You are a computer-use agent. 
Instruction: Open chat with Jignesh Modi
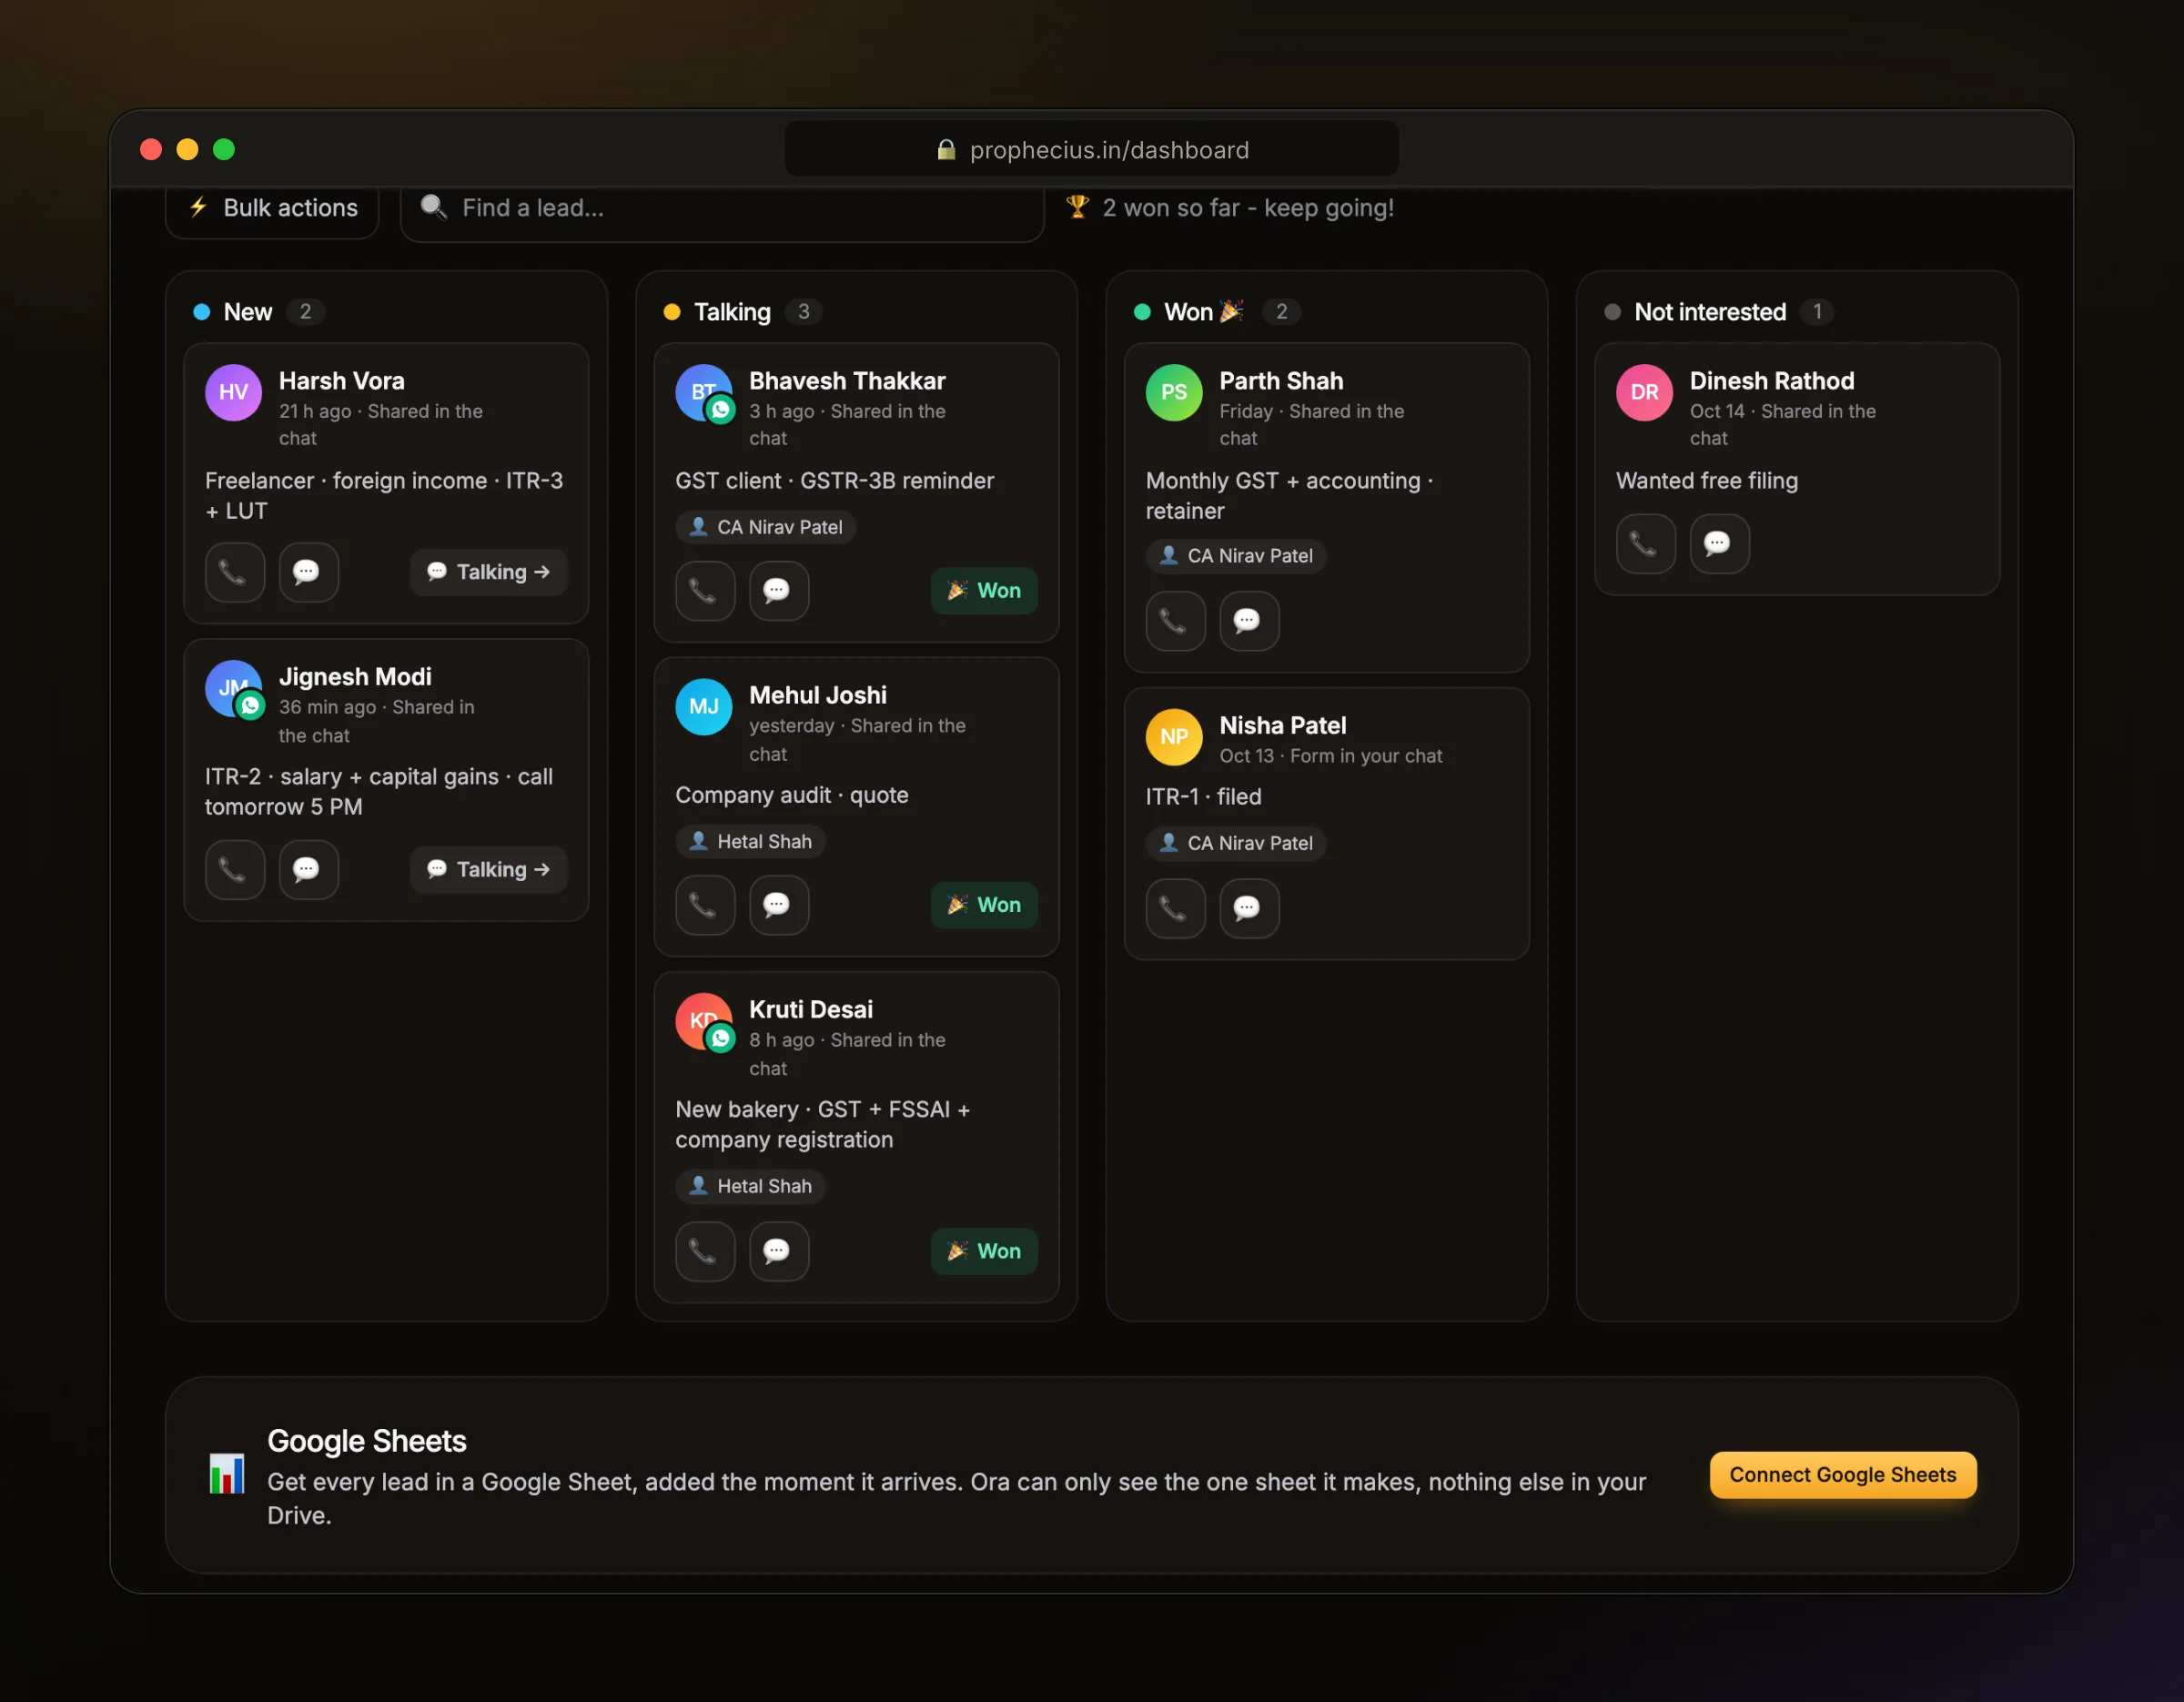[308, 869]
